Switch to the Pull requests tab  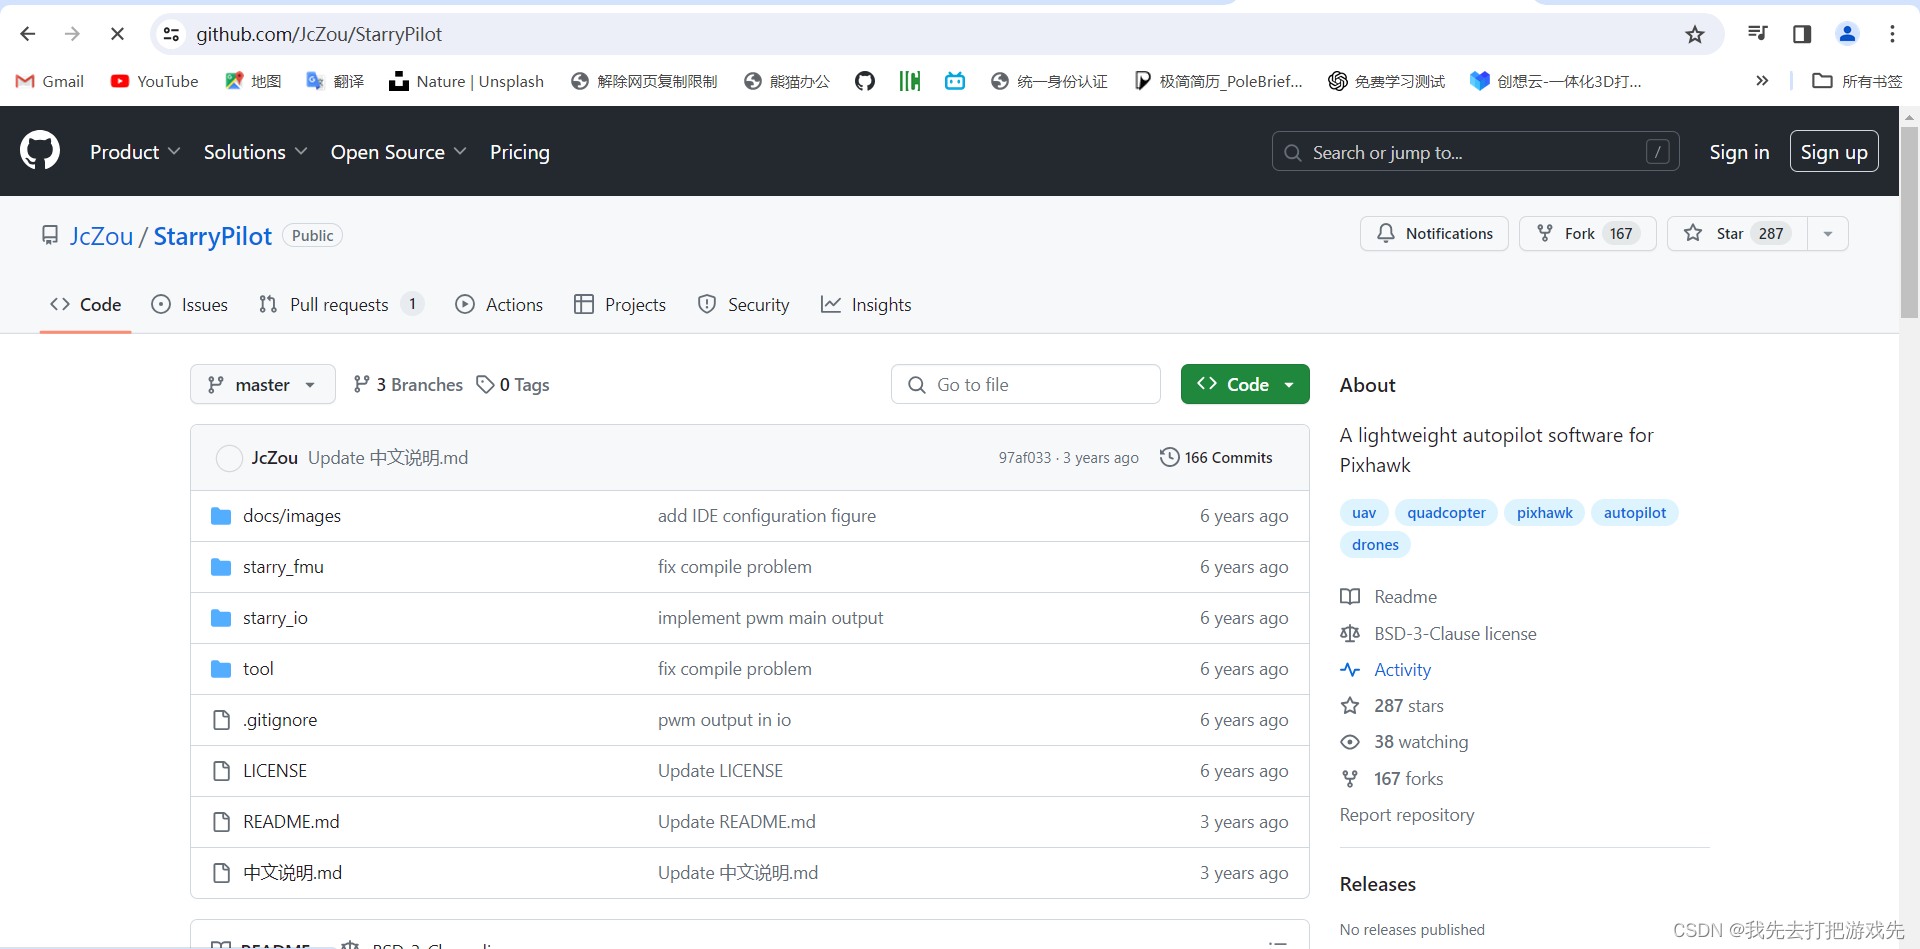point(341,305)
